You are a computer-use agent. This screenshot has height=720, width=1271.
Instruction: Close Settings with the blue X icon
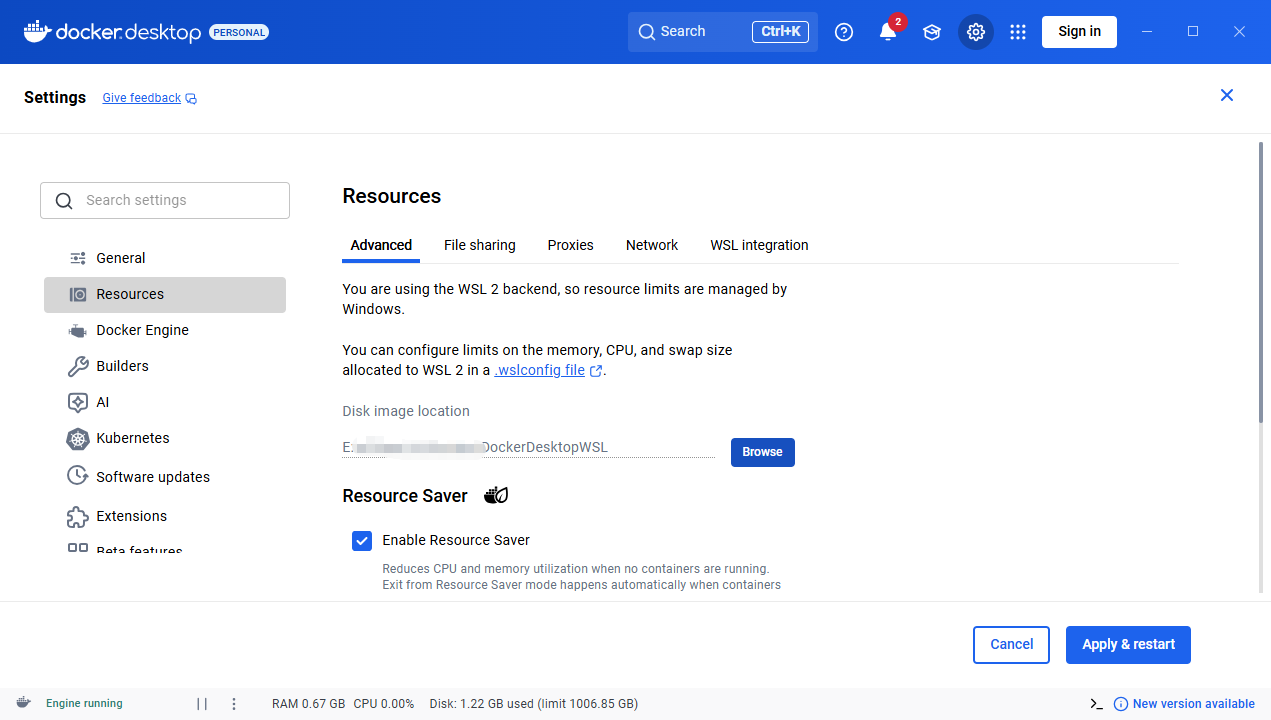(1227, 95)
